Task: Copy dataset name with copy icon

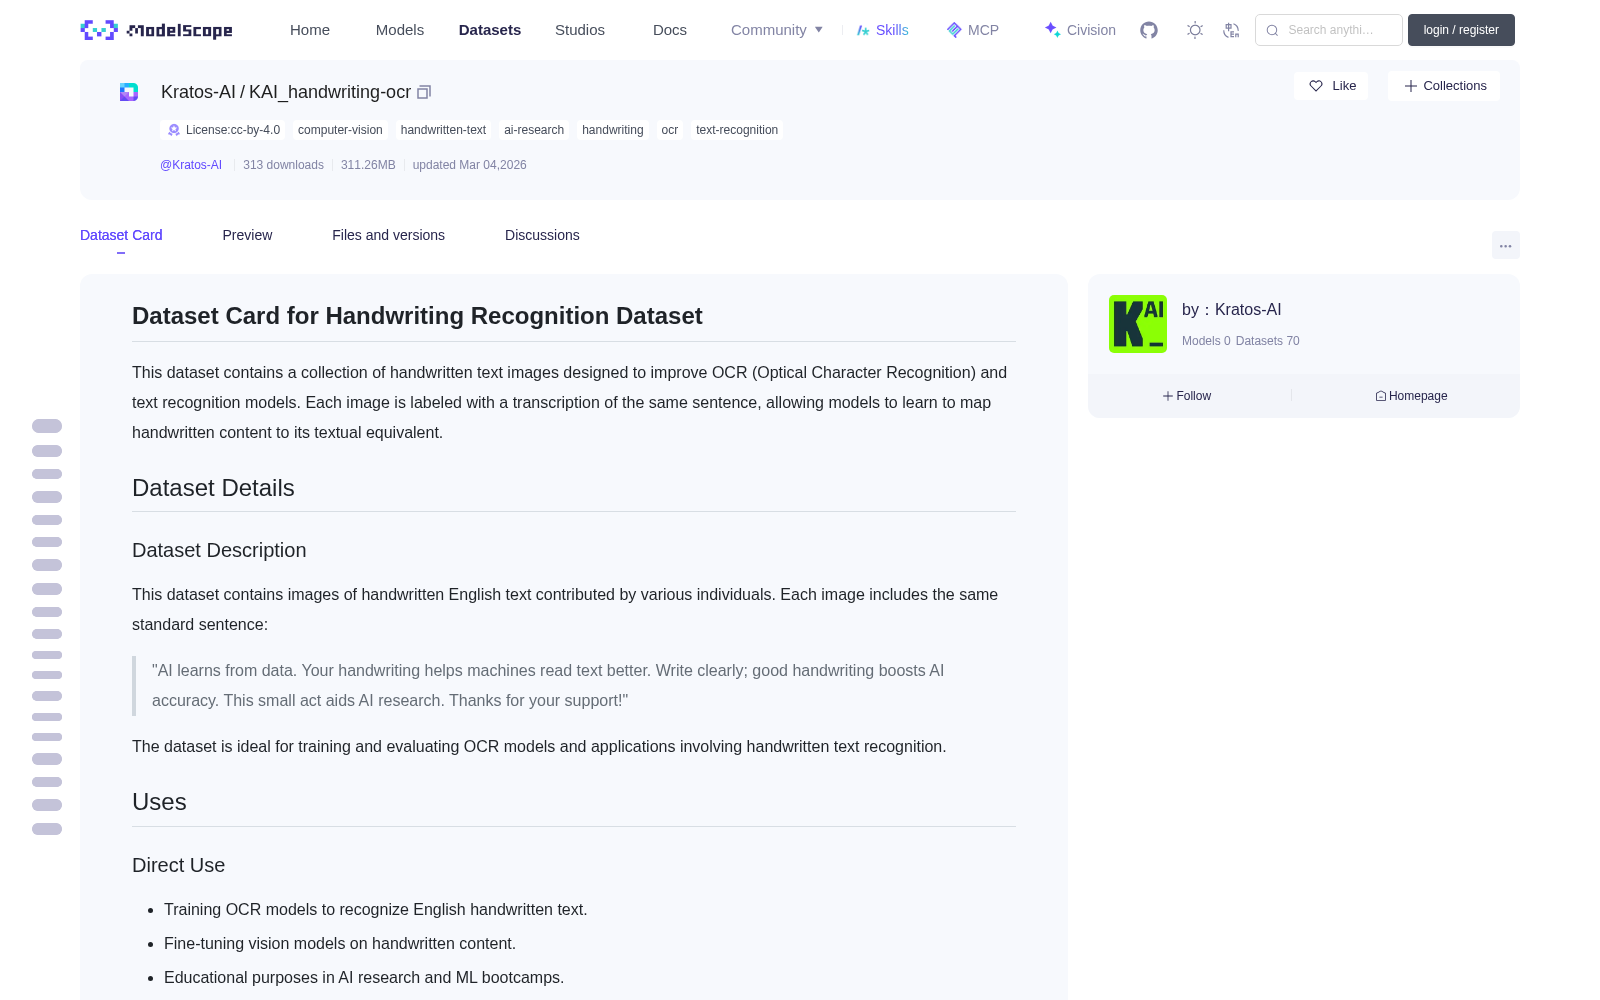Action: coord(424,92)
